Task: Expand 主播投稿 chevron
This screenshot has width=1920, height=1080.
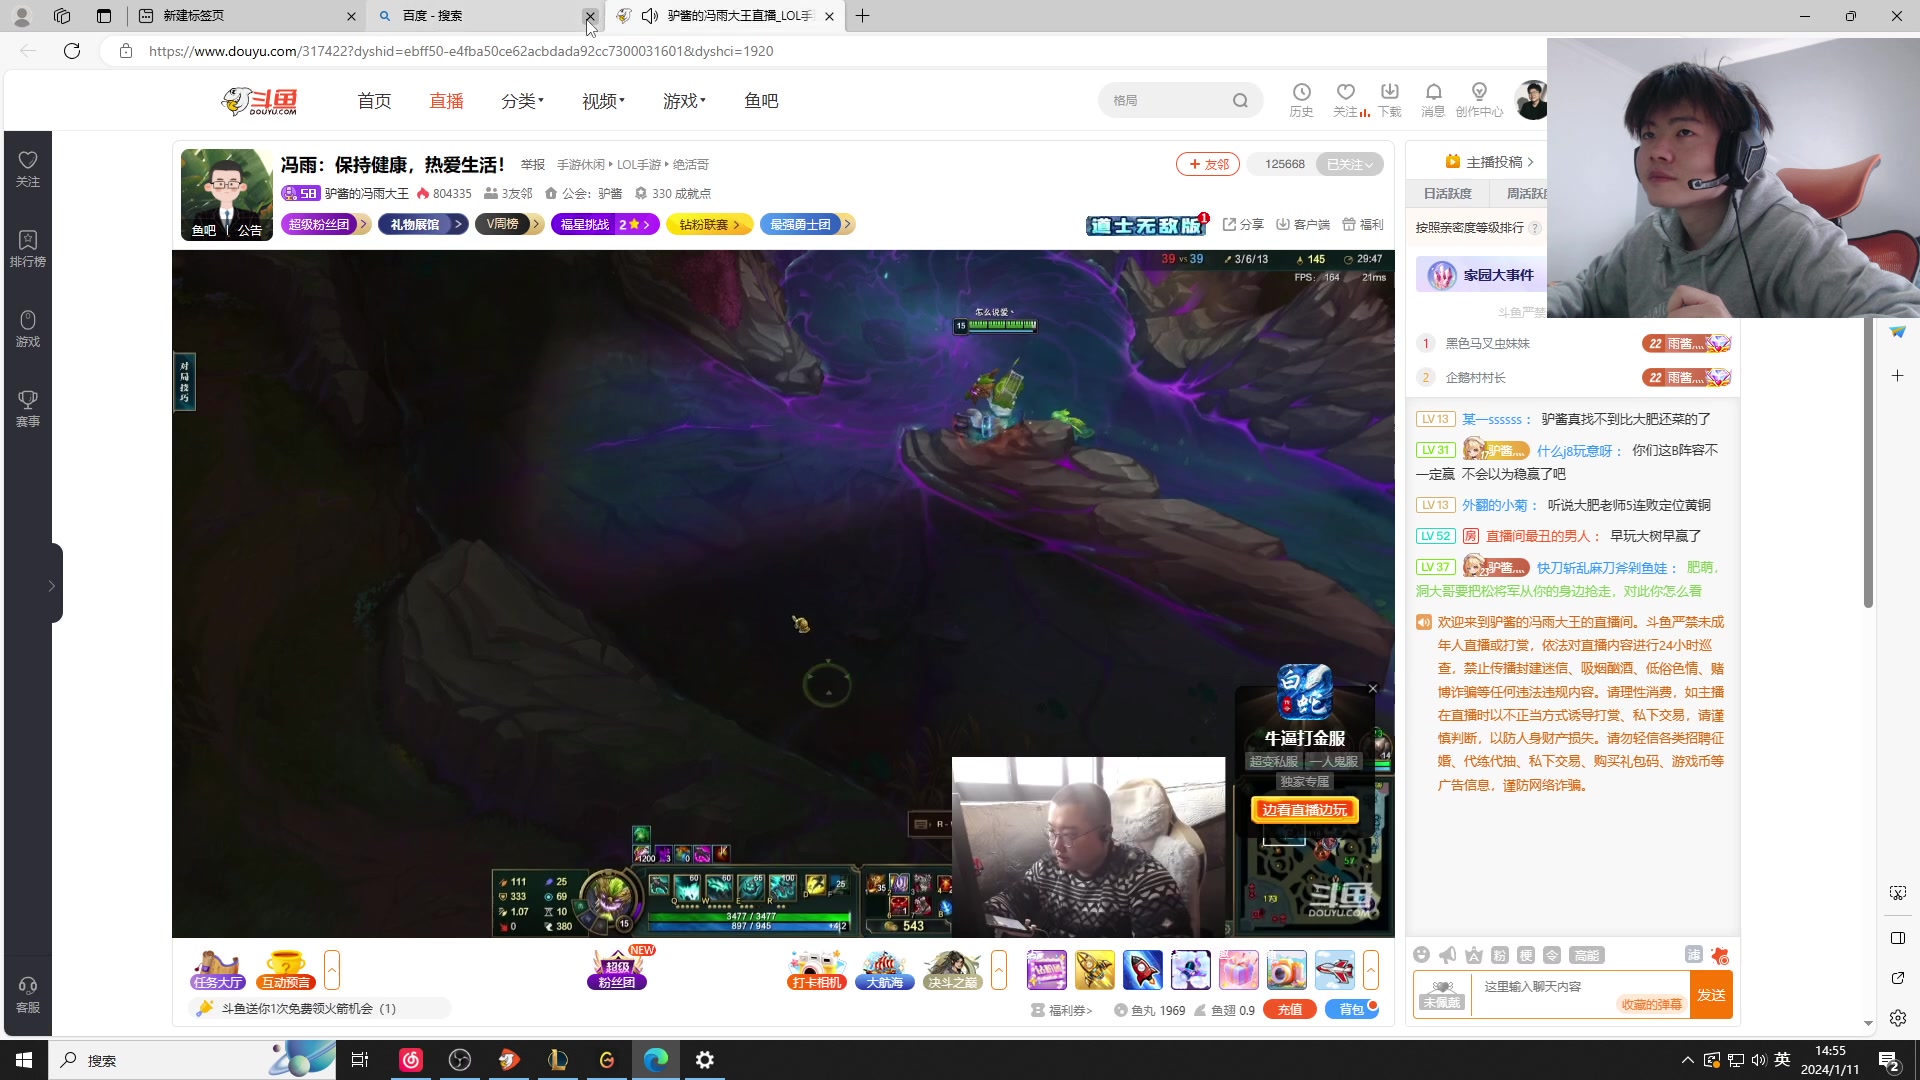Action: [x=1530, y=162]
